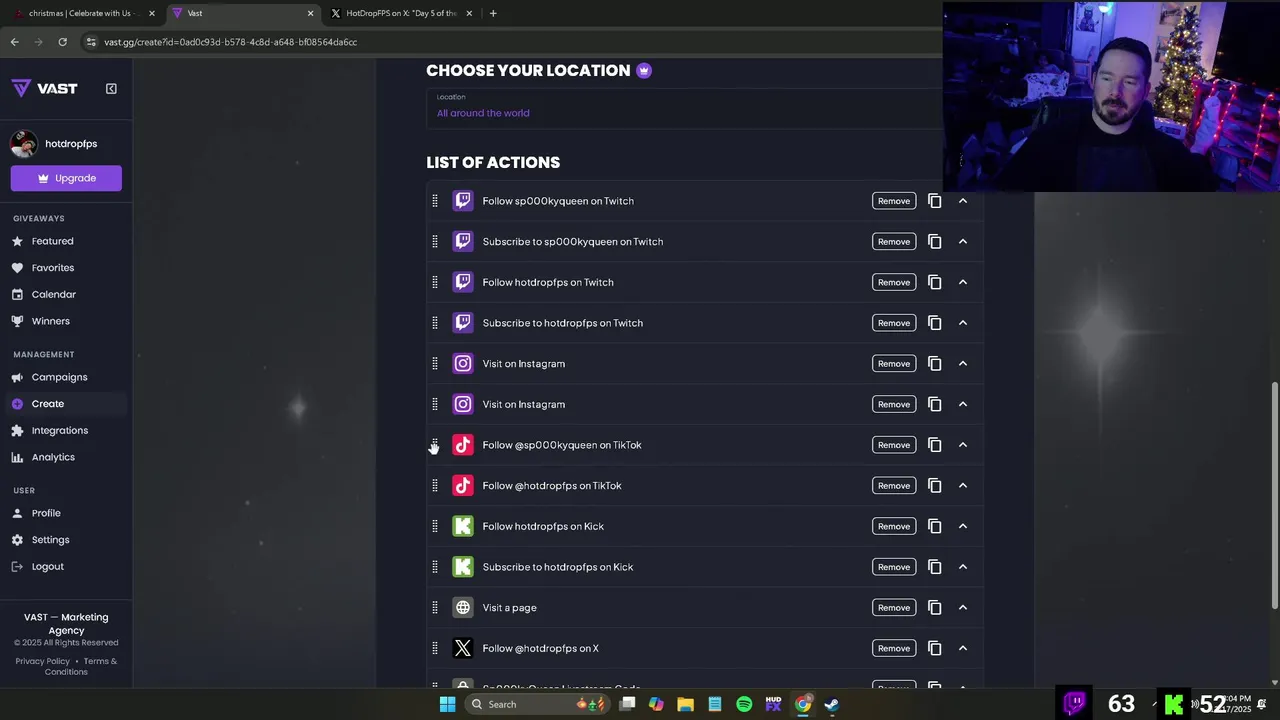This screenshot has width=1280, height=720.
Task: Click the Kick icon beside Subscribe to hotdropfps
Action: pos(463,567)
